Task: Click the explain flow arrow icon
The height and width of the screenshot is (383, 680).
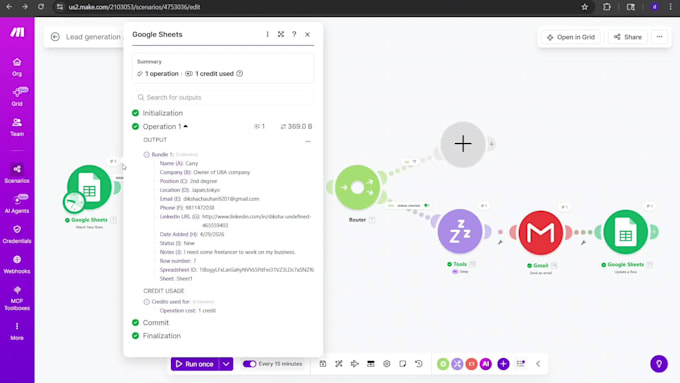Action: coord(355,364)
